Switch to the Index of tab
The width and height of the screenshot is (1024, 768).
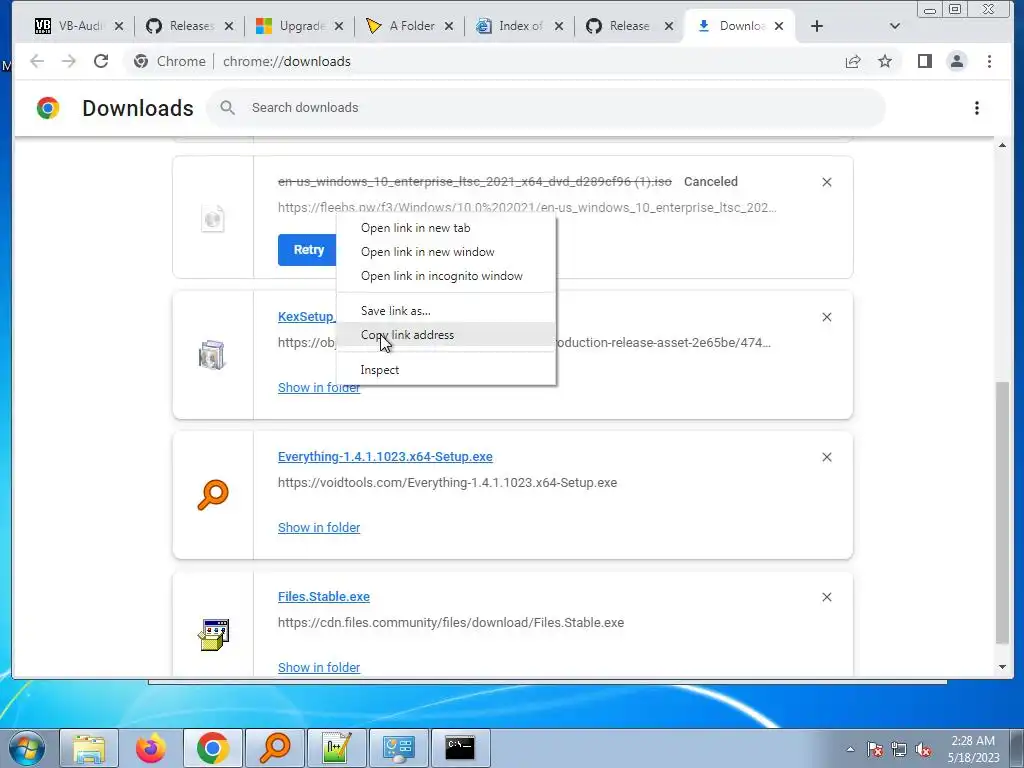(510, 26)
